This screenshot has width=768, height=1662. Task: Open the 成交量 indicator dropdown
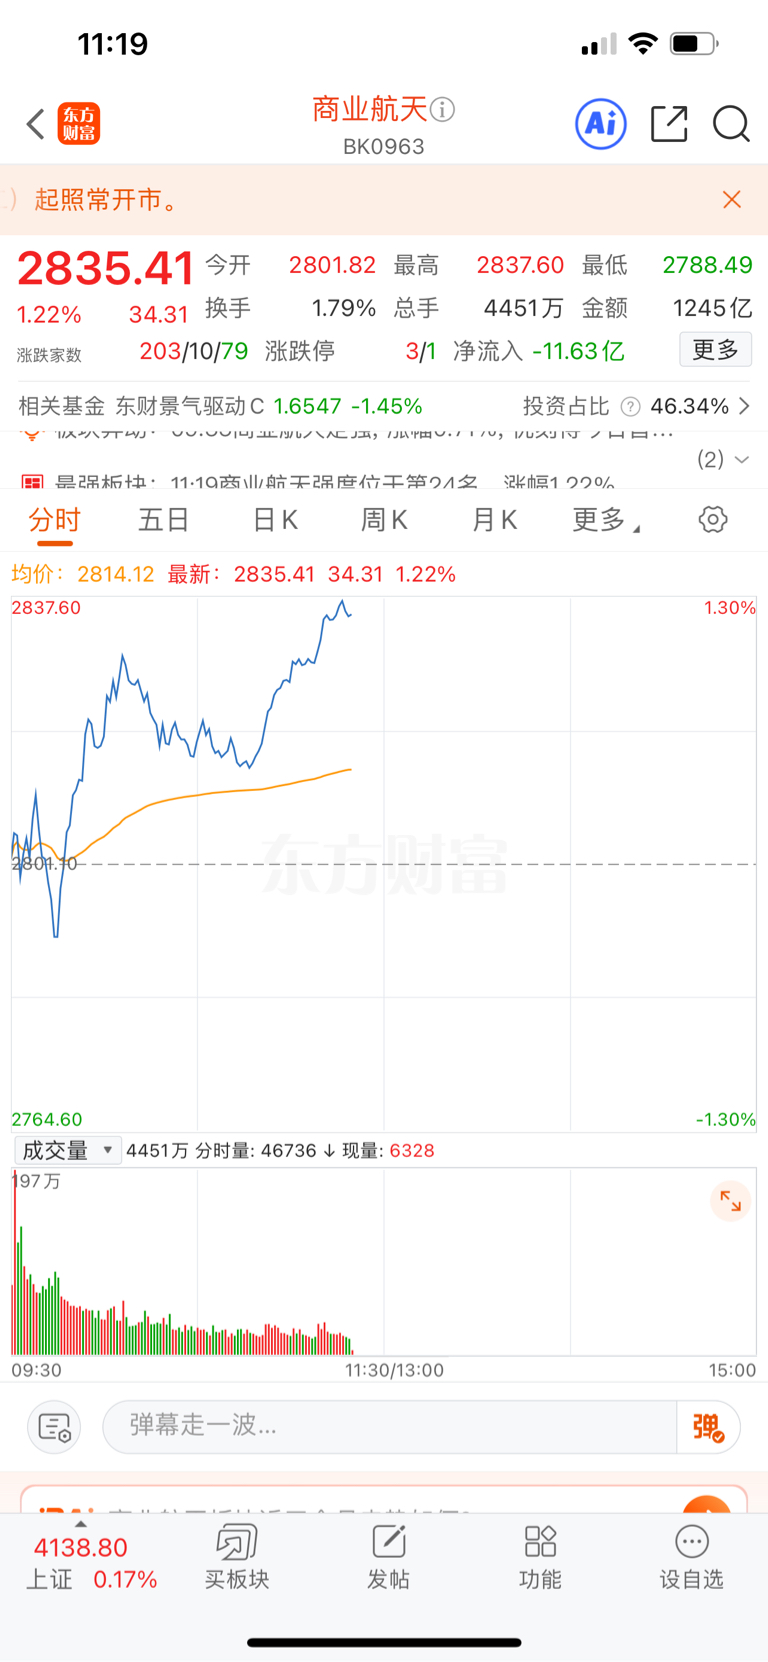[x=67, y=1151]
